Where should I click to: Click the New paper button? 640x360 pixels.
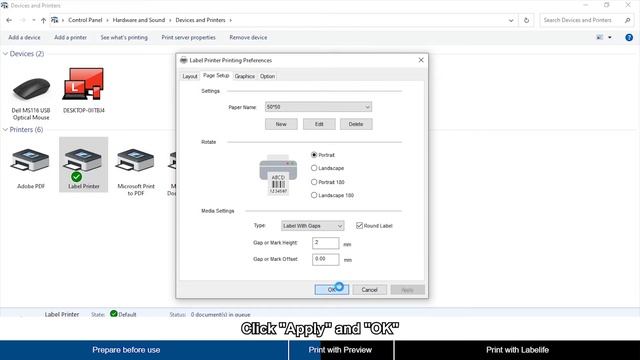[281, 124]
